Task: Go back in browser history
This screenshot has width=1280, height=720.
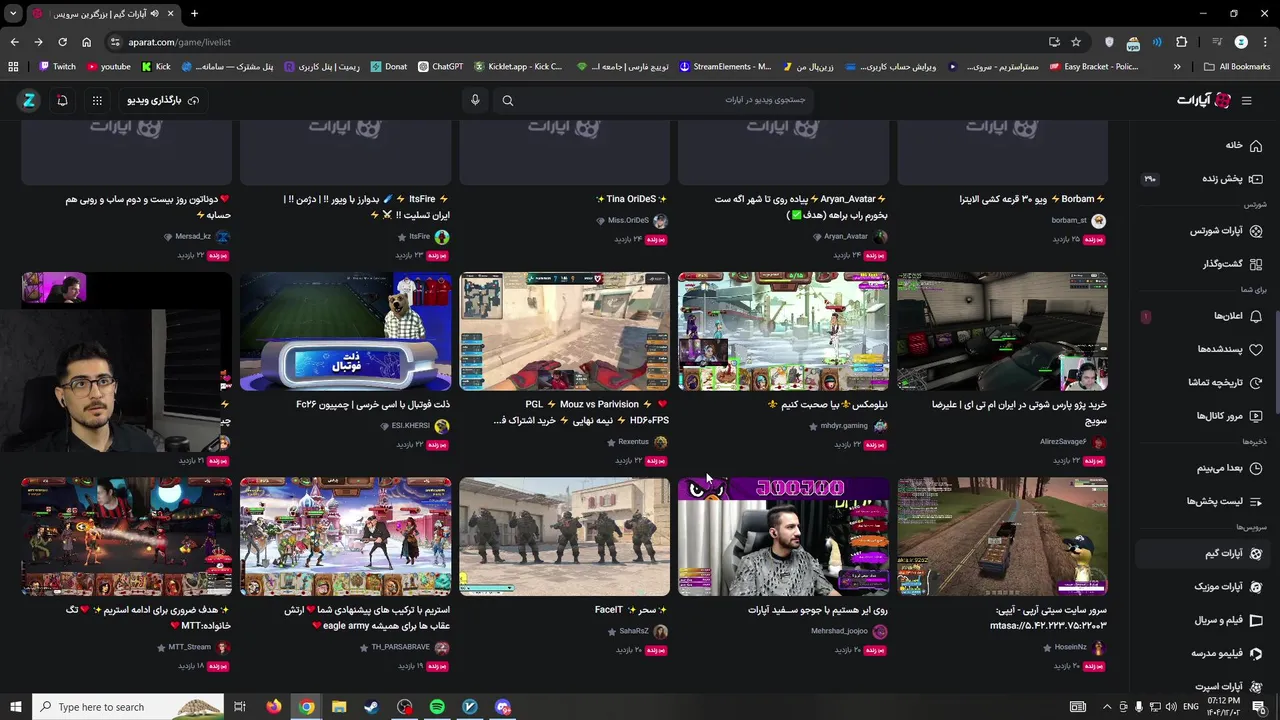Action: point(14,42)
